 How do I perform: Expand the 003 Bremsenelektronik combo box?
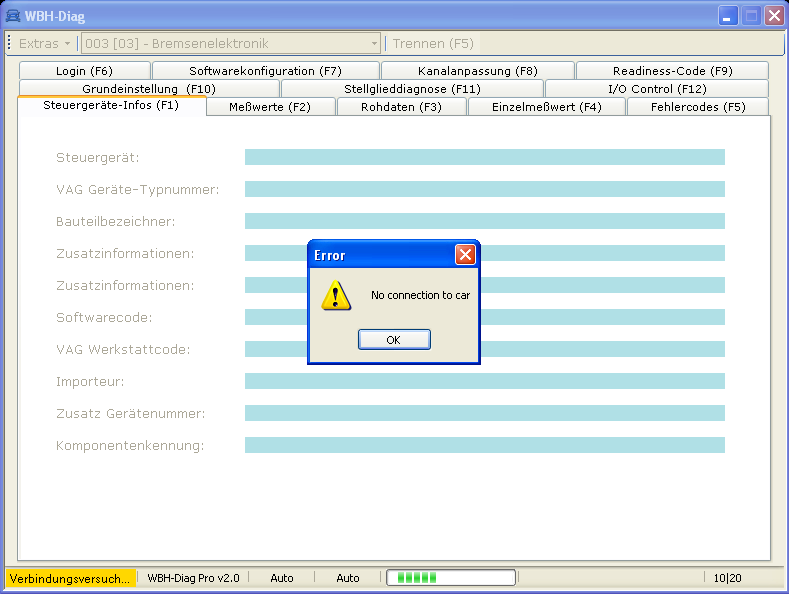click(374, 44)
